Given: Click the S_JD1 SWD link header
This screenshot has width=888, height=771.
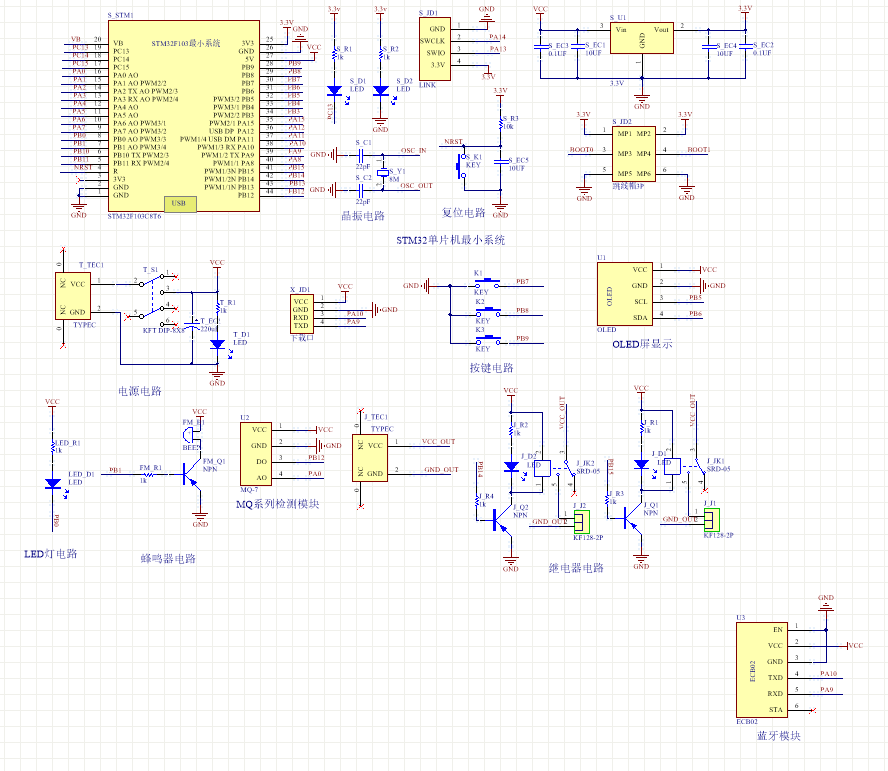Looking at the screenshot, I should (434, 46).
